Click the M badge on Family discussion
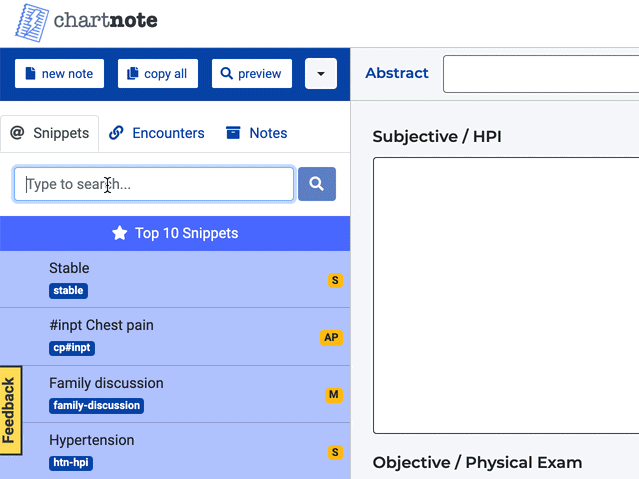 coord(334,395)
